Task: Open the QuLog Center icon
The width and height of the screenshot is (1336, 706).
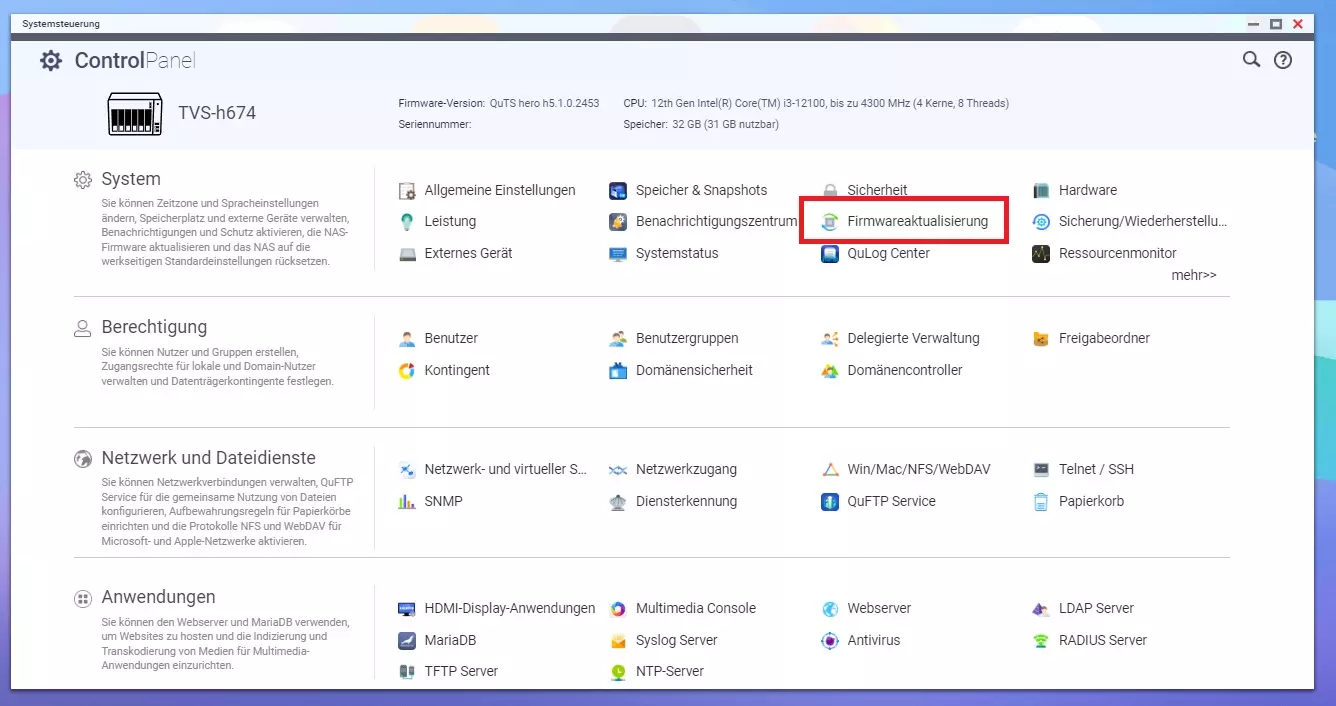Action: [830, 254]
